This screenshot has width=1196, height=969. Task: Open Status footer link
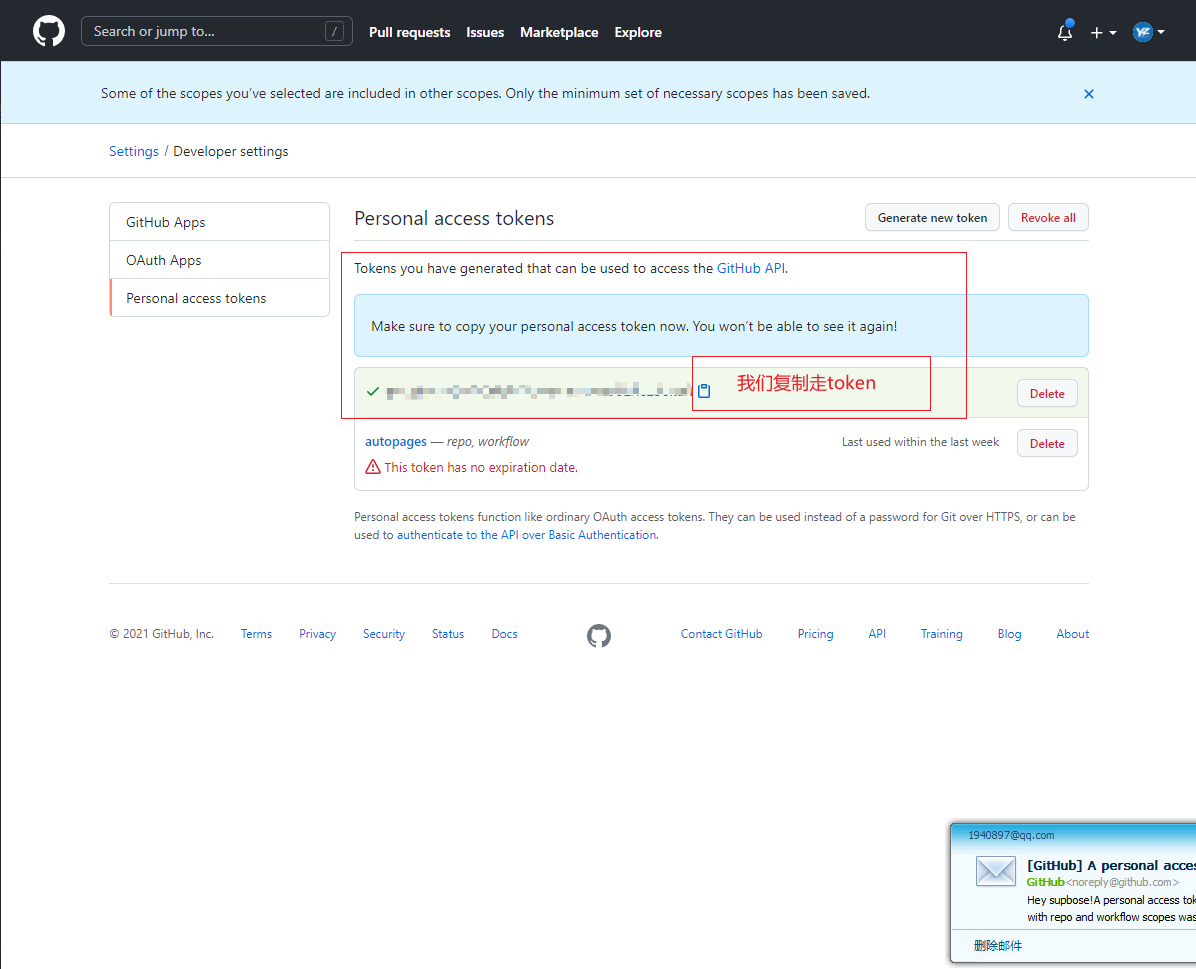448,634
